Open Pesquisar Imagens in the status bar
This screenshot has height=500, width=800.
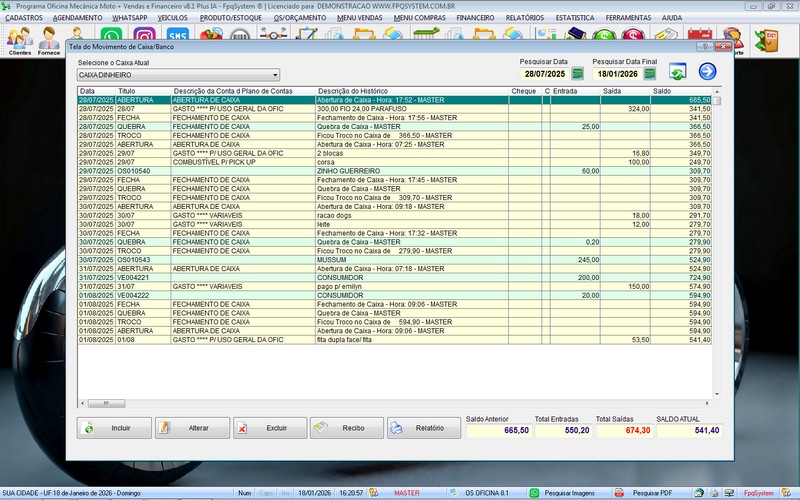566,493
